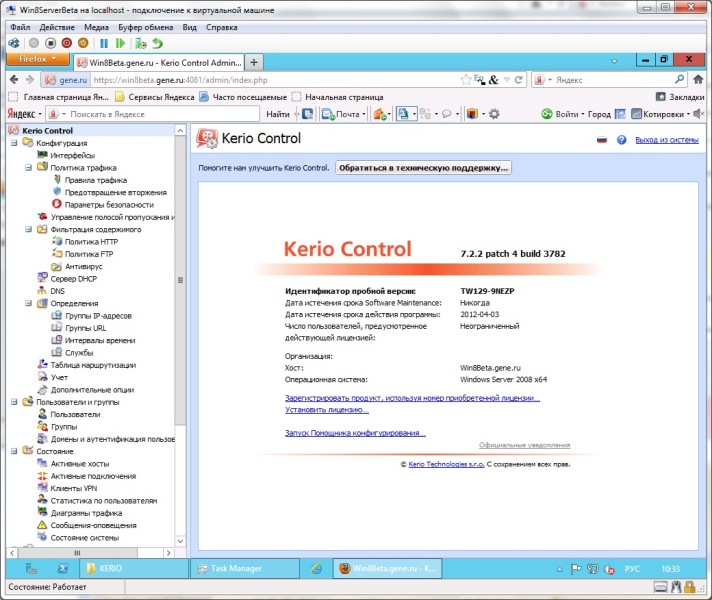Click Выход из системы logout link
This screenshot has height=600, width=712.
tap(666, 141)
